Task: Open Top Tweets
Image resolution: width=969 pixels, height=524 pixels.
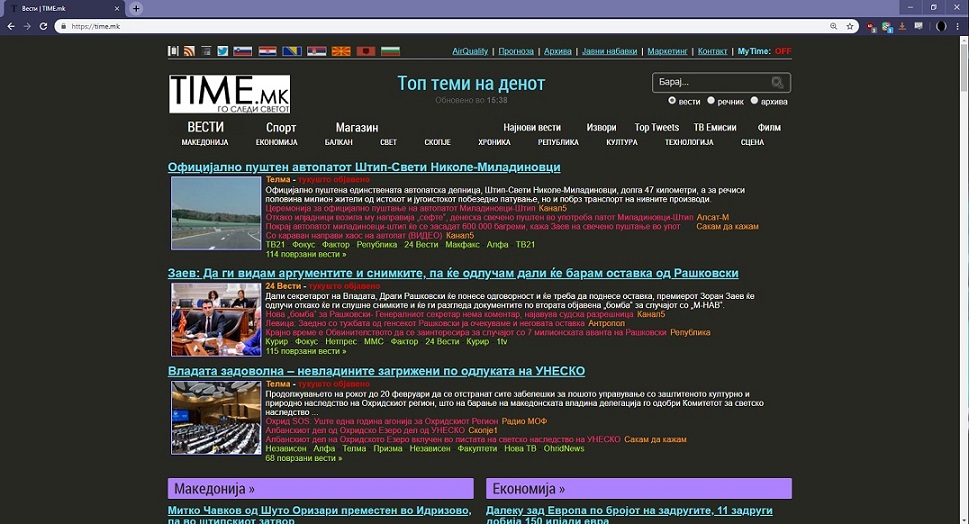Action: pyautogui.click(x=656, y=127)
